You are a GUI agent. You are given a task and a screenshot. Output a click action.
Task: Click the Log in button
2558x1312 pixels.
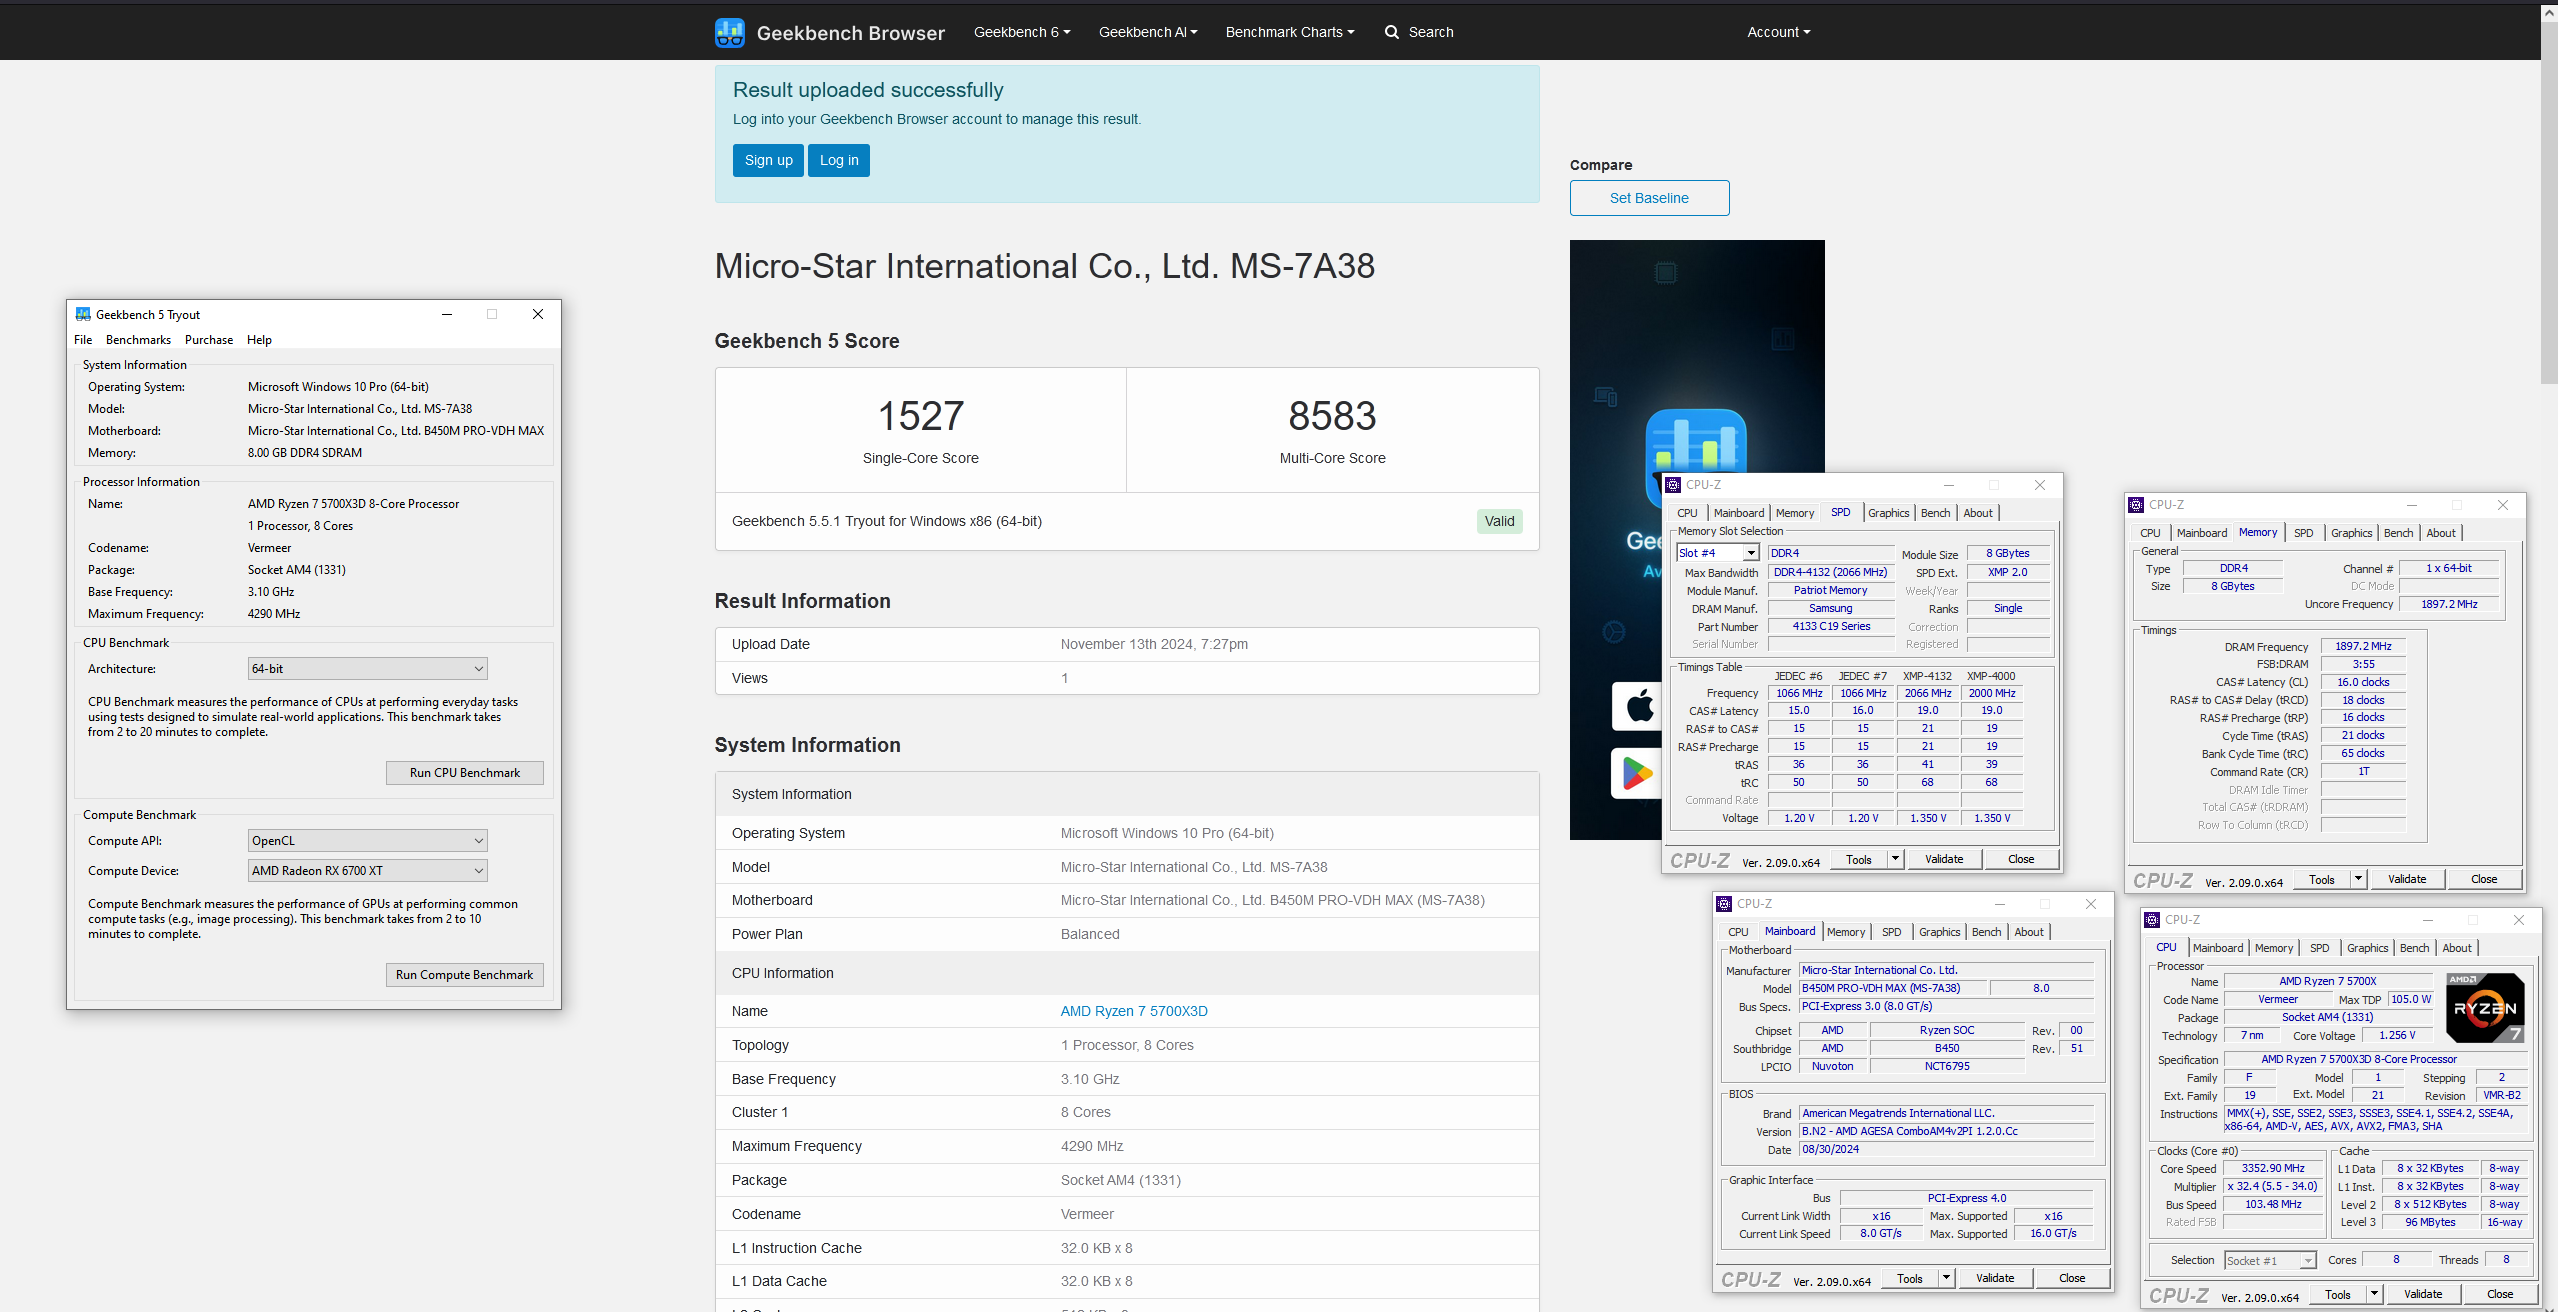839,160
